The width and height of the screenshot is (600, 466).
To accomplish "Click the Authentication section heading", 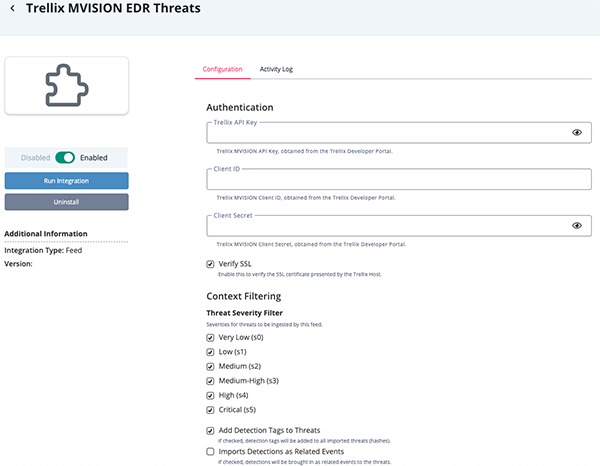I will tap(240, 108).
